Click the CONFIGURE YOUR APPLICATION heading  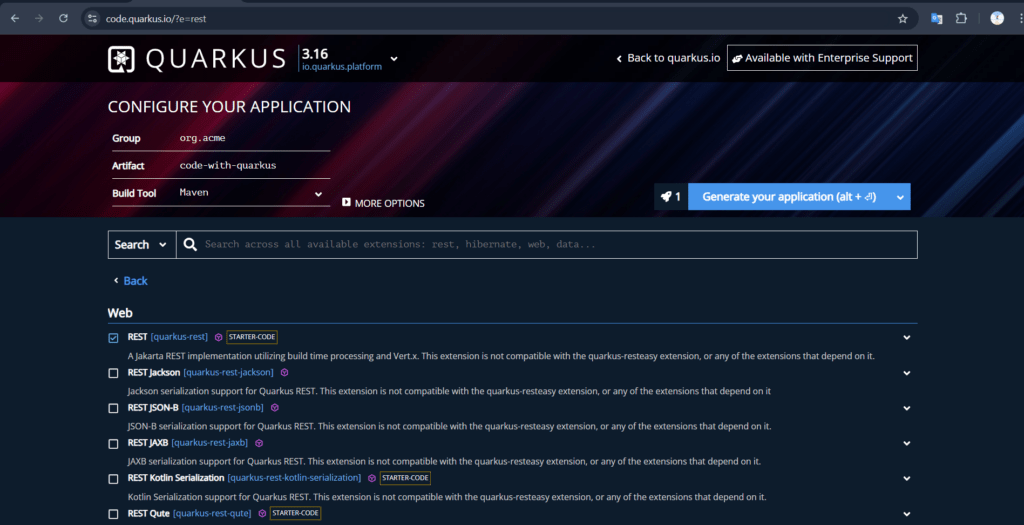click(229, 106)
